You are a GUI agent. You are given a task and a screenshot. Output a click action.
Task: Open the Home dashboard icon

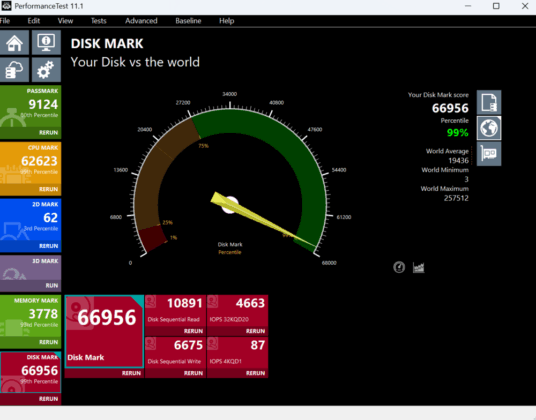click(x=14, y=42)
